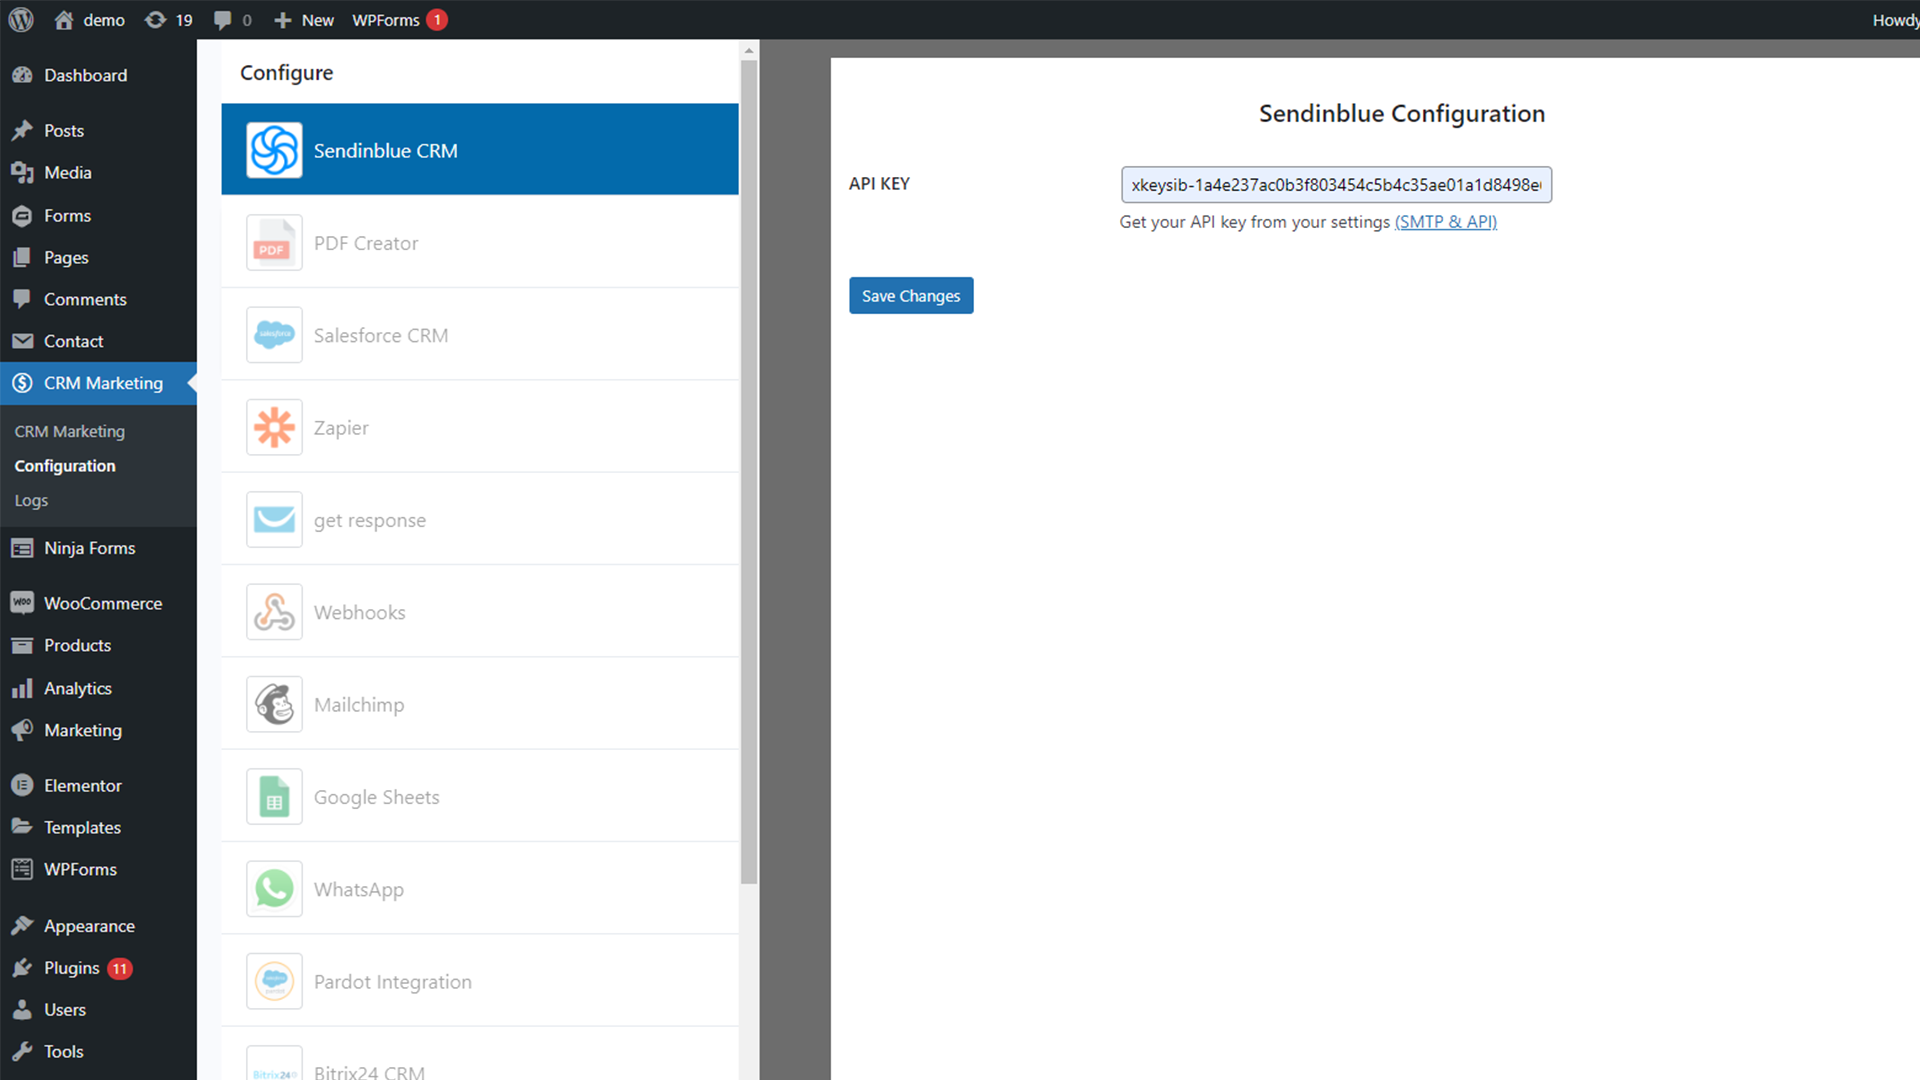Viewport: 1920px width, 1080px height.
Task: Open WPForms in the top admin bar
Action: (x=386, y=20)
